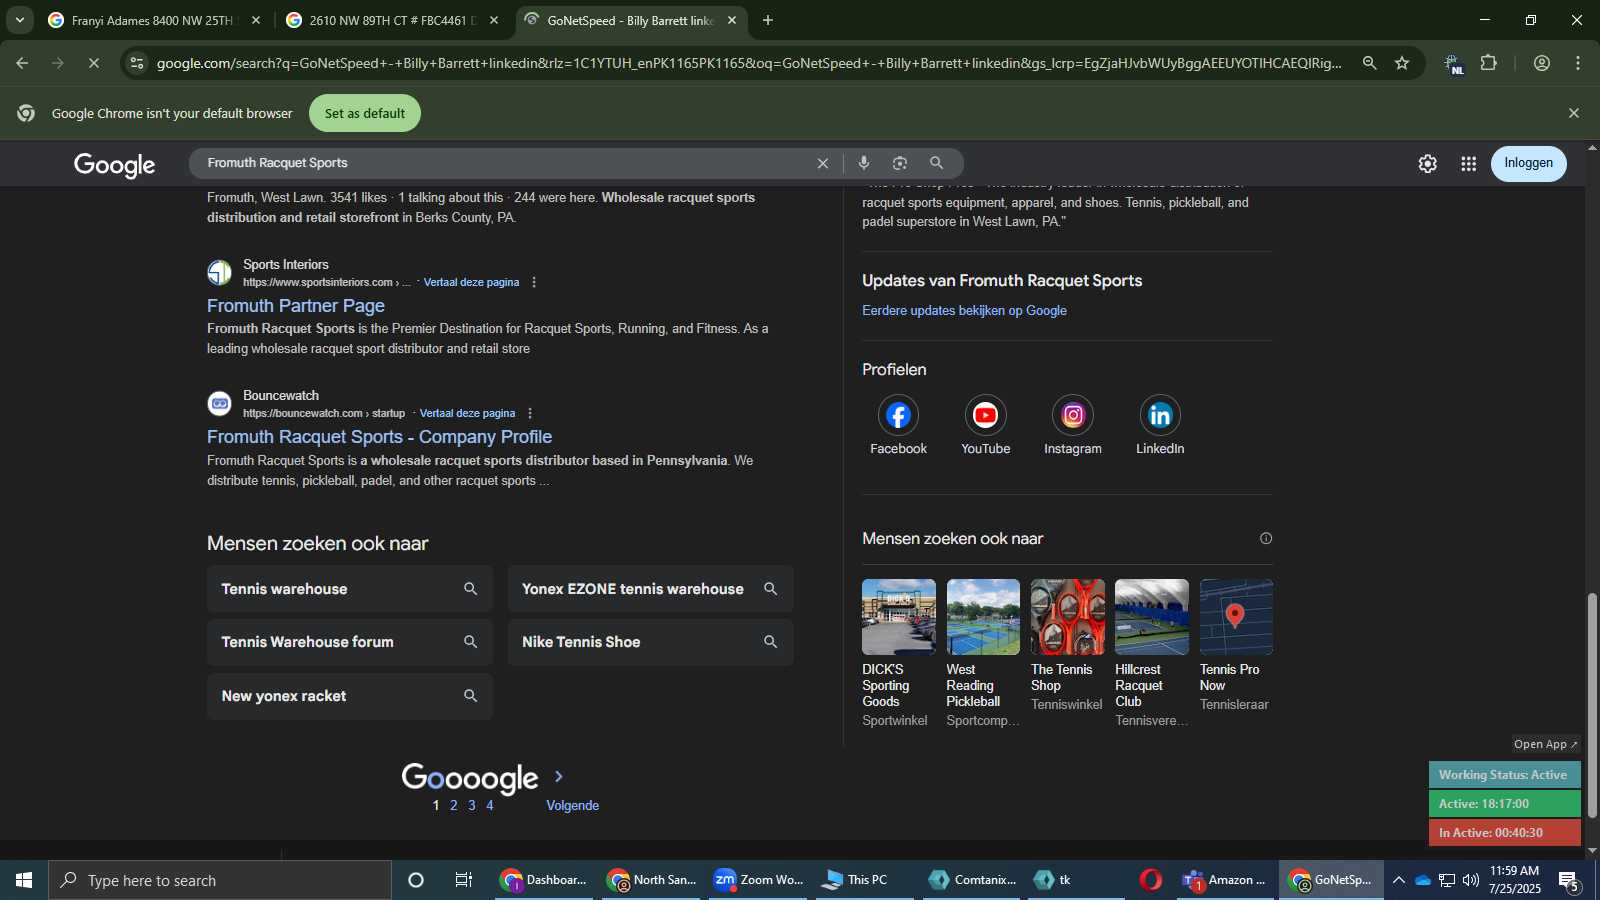
Task: Click Eerdere updates bekijken op Google
Action: point(964,310)
